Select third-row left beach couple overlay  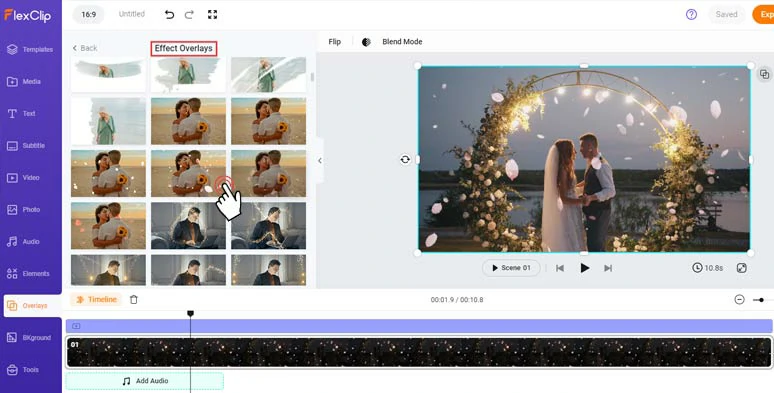point(108,173)
